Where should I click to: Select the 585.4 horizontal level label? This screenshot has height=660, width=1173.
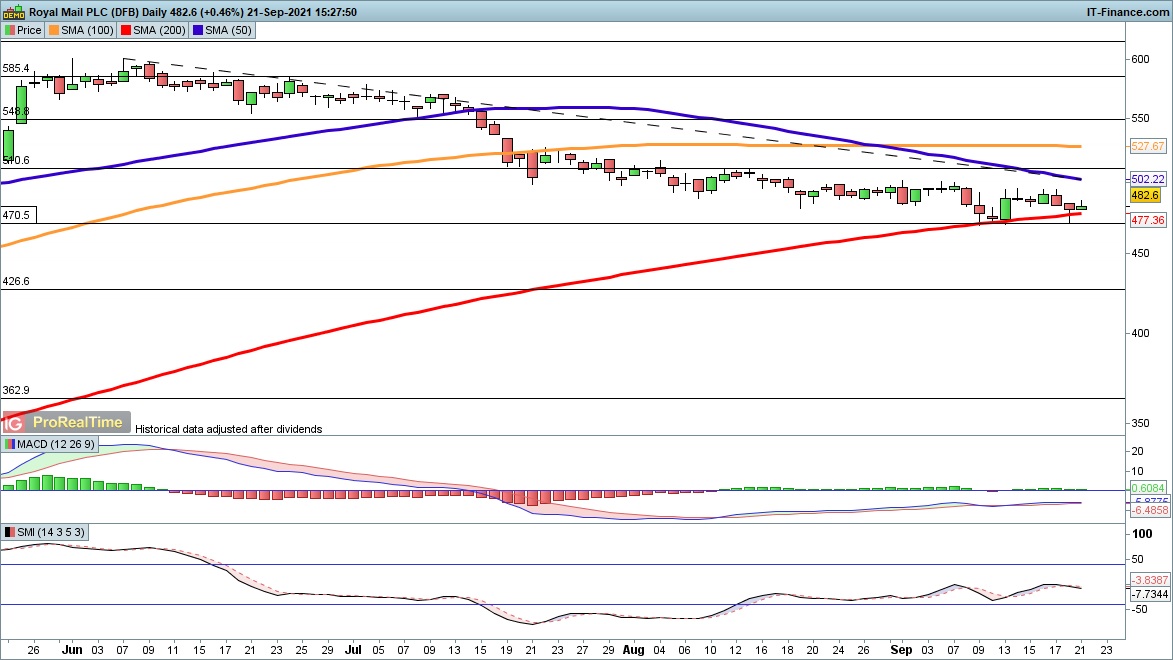click(16, 68)
